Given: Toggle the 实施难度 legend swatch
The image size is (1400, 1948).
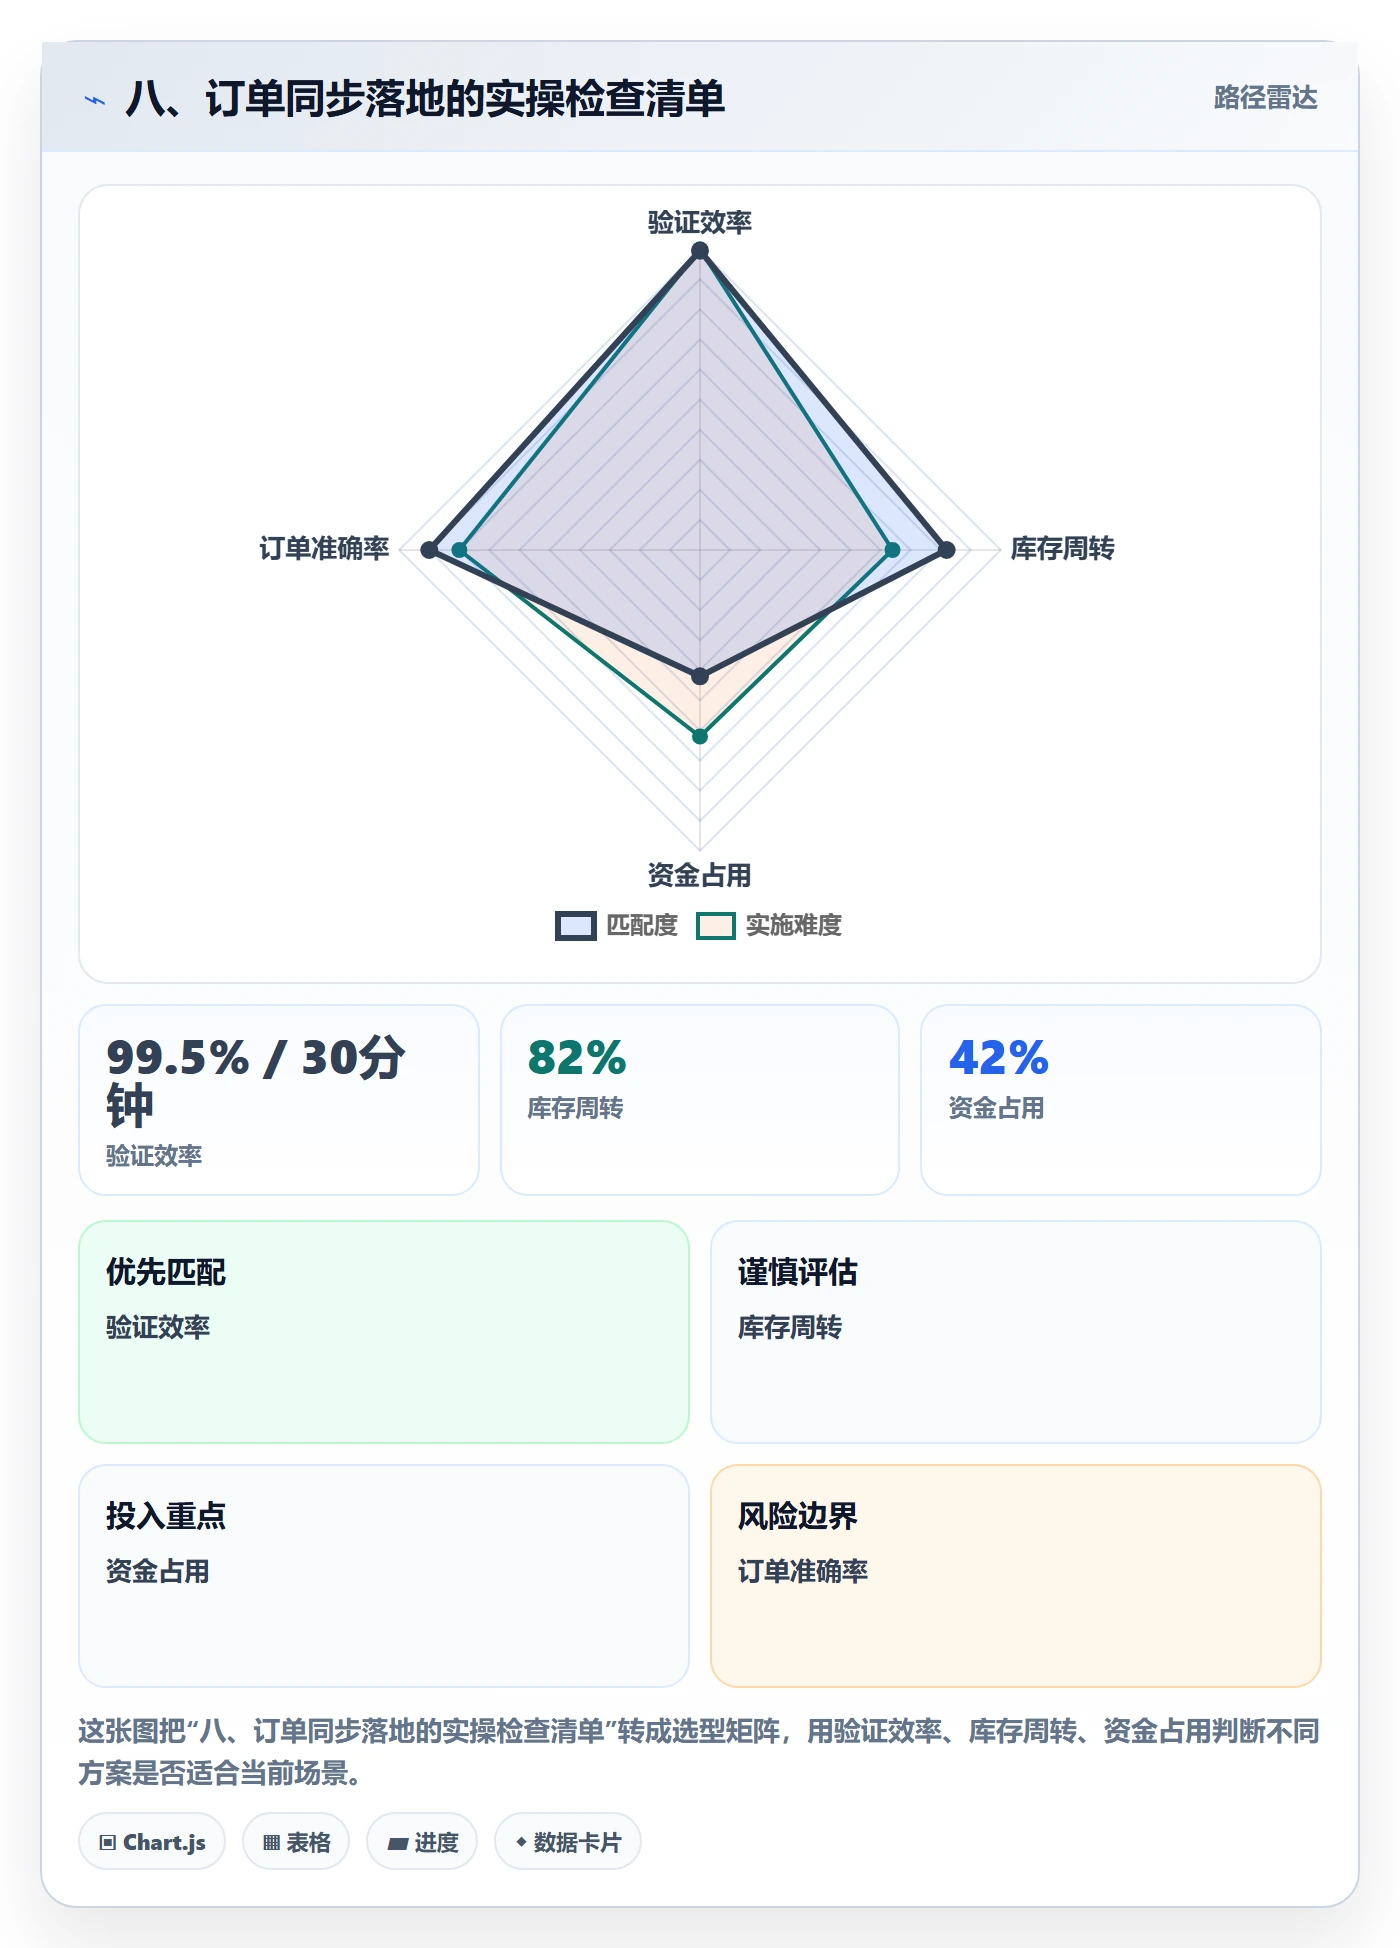Looking at the screenshot, I should click(x=716, y=926).
